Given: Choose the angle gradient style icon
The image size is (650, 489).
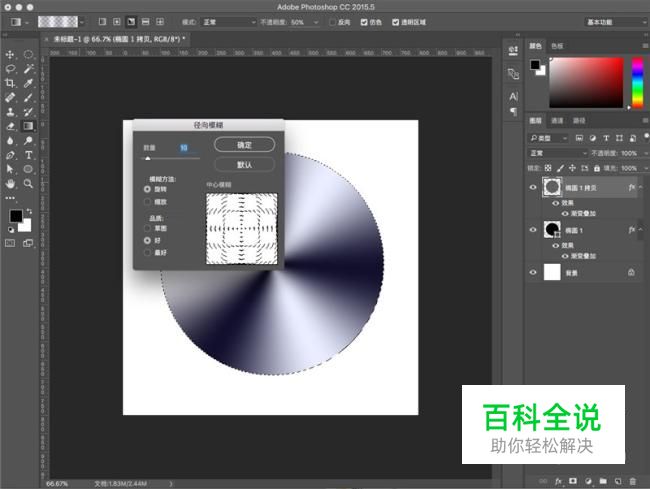Looking at the screenshot, I should (x=131, y=22).
